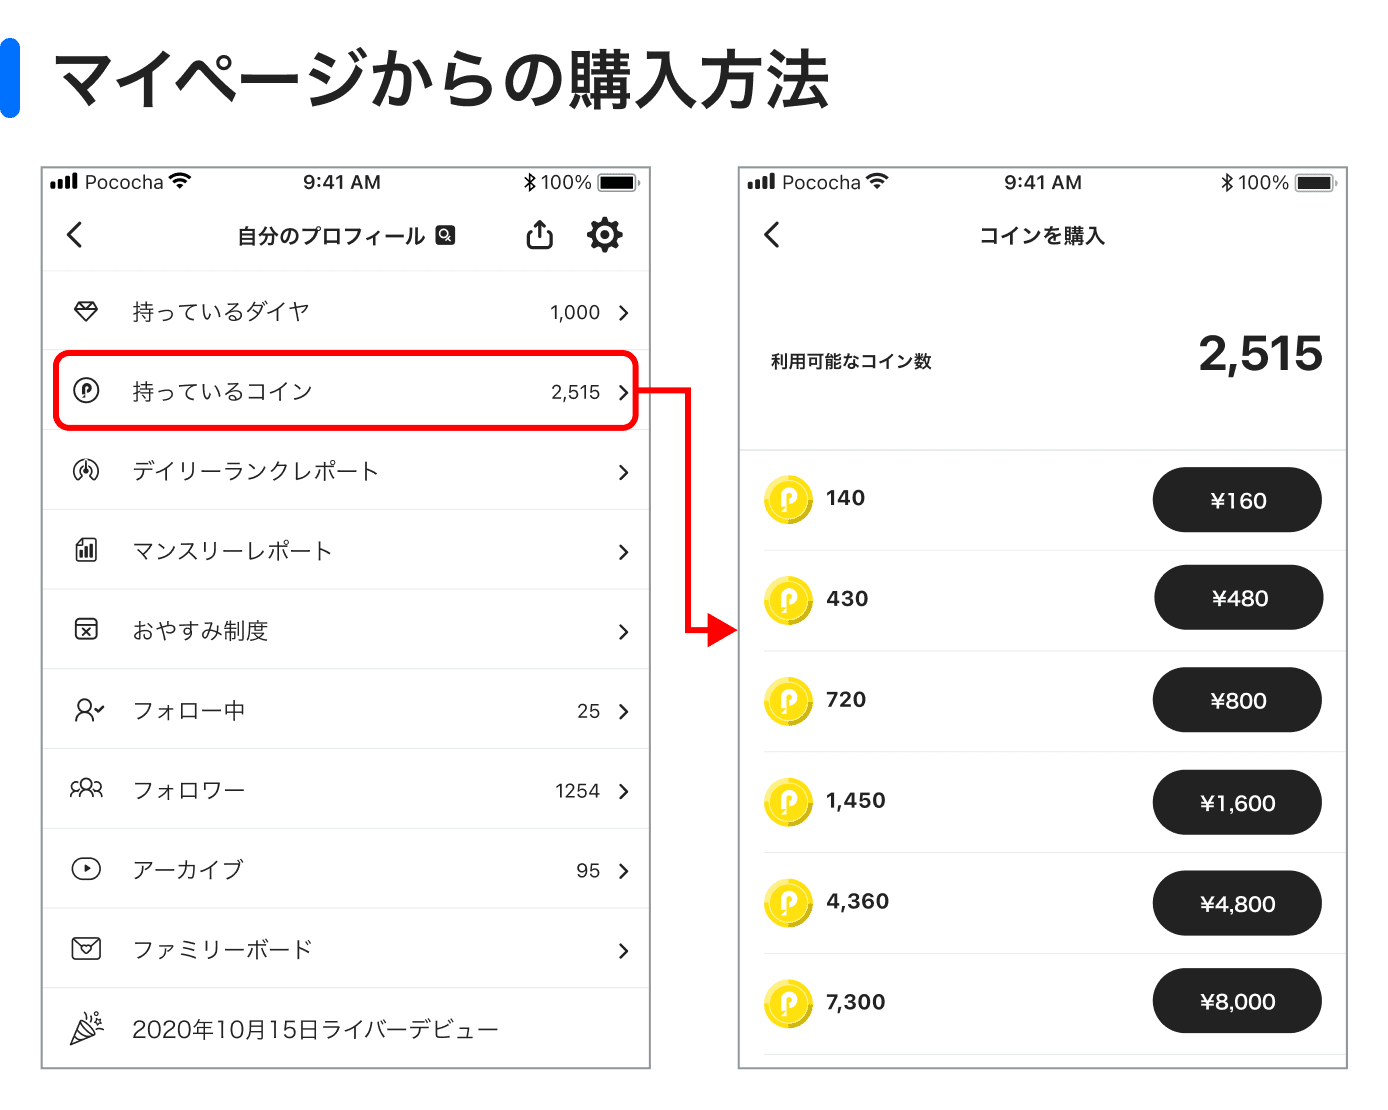
Task: Tap the party popper icon for ライバーデビュー
Action: tap(87, 1028)
